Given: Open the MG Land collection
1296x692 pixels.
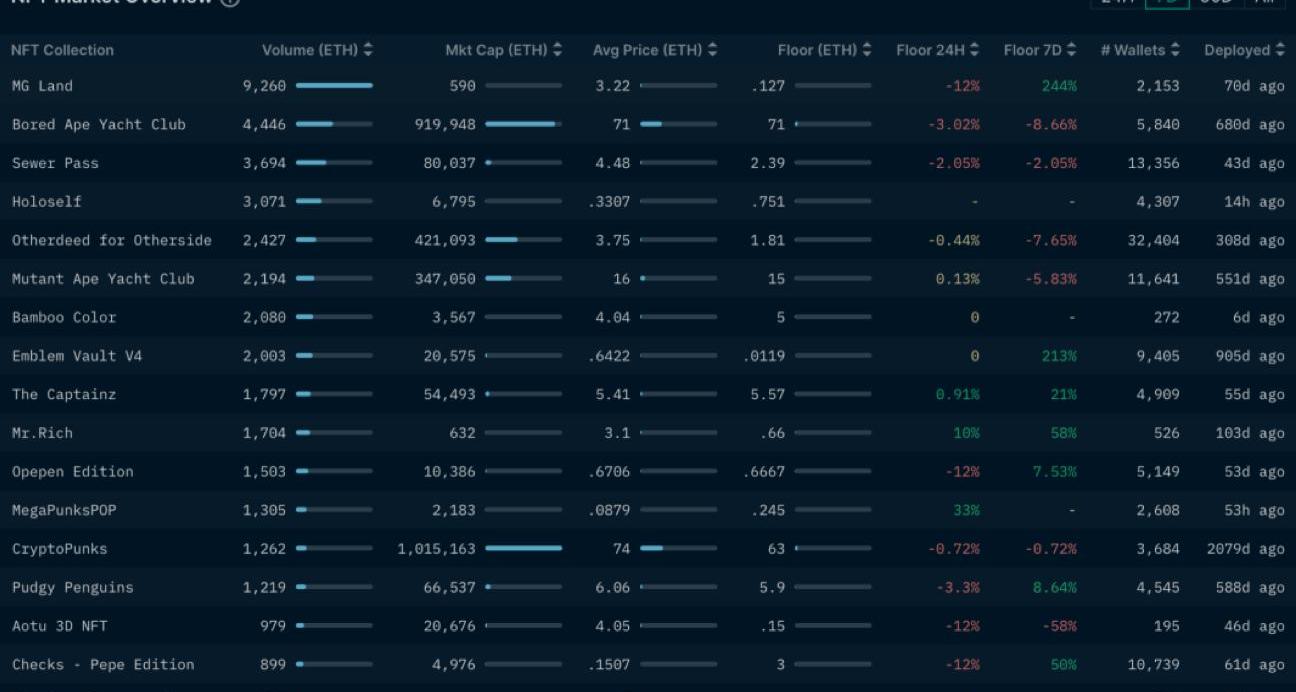Looking at the screenshot, I should click(x=42, y=86).
